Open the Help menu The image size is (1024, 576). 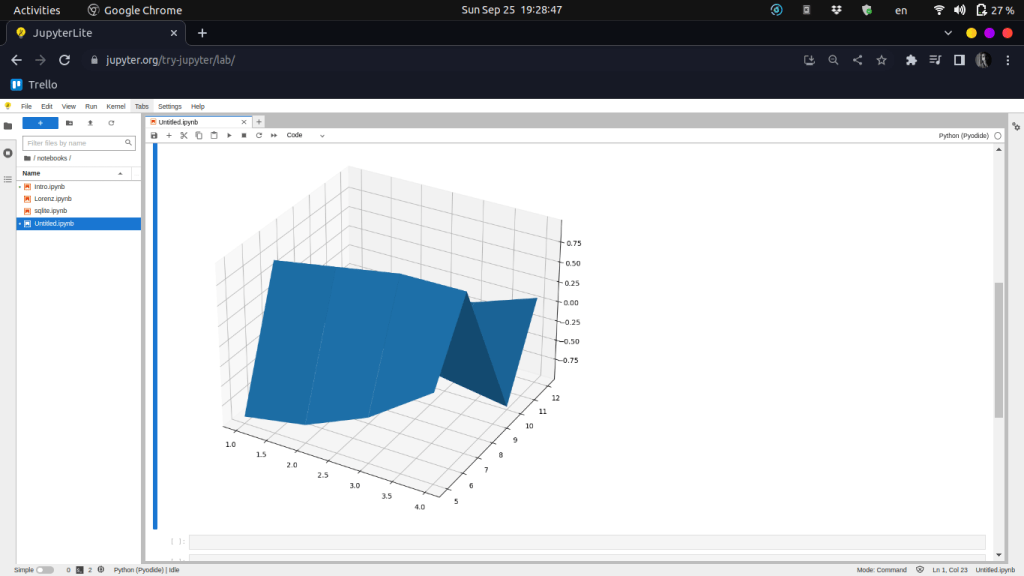pyautogui.click(x=198, y=106)
